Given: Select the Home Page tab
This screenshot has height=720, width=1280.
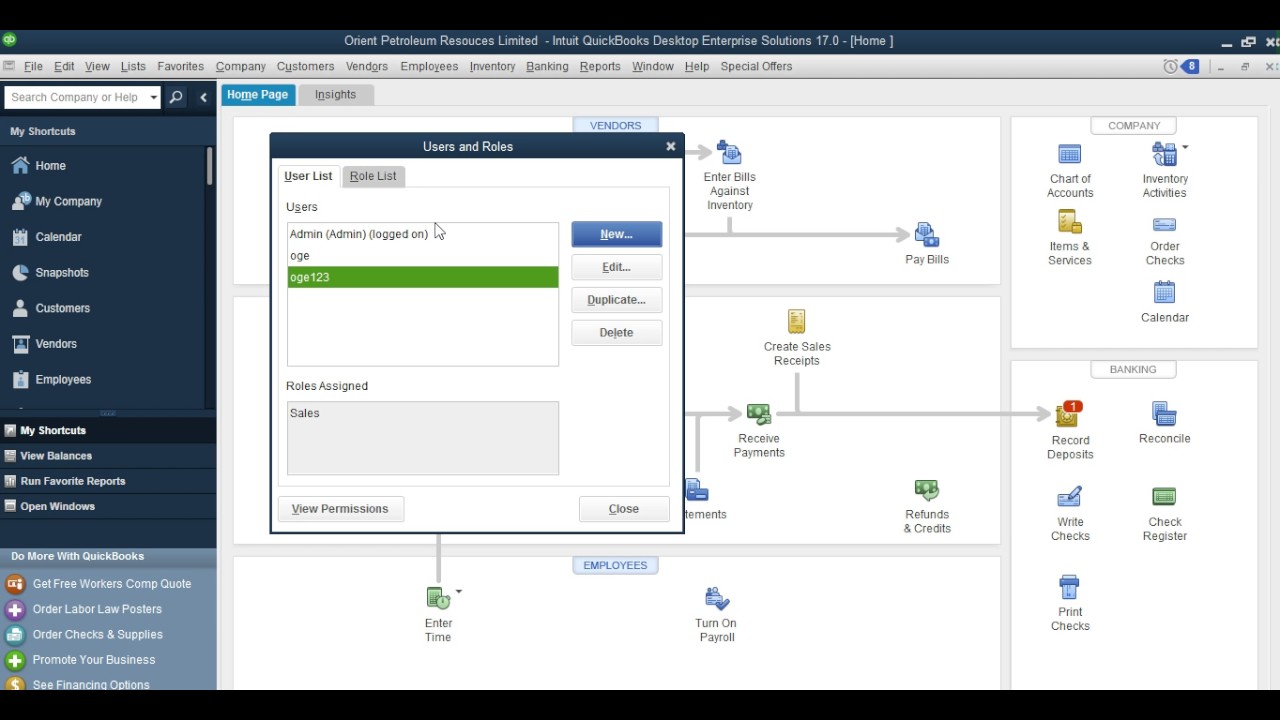Looking at the screenshot, I should pyautogui.click(x=257, y=95).
